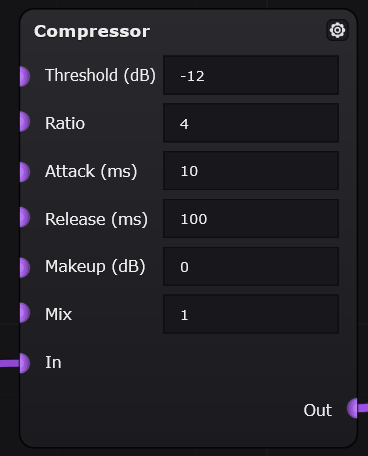368x456 pixels.
Task: Select the Release (ms) input port
Action: (x=25, y=217)
